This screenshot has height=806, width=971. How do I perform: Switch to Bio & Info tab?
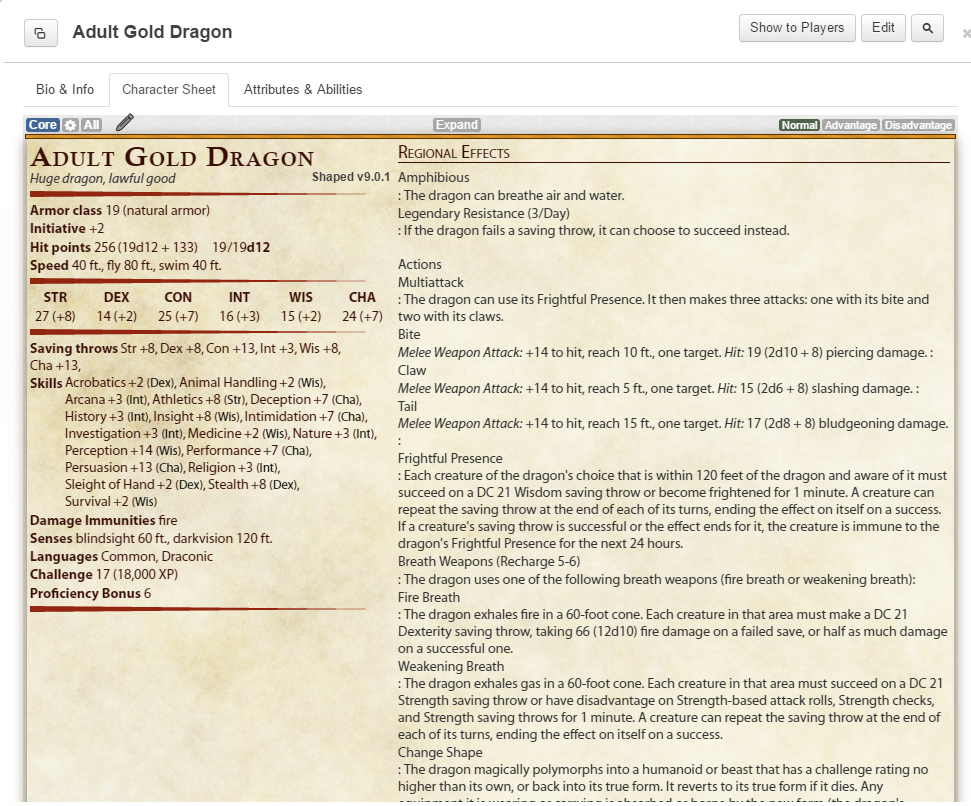click(x=65, y=90)
